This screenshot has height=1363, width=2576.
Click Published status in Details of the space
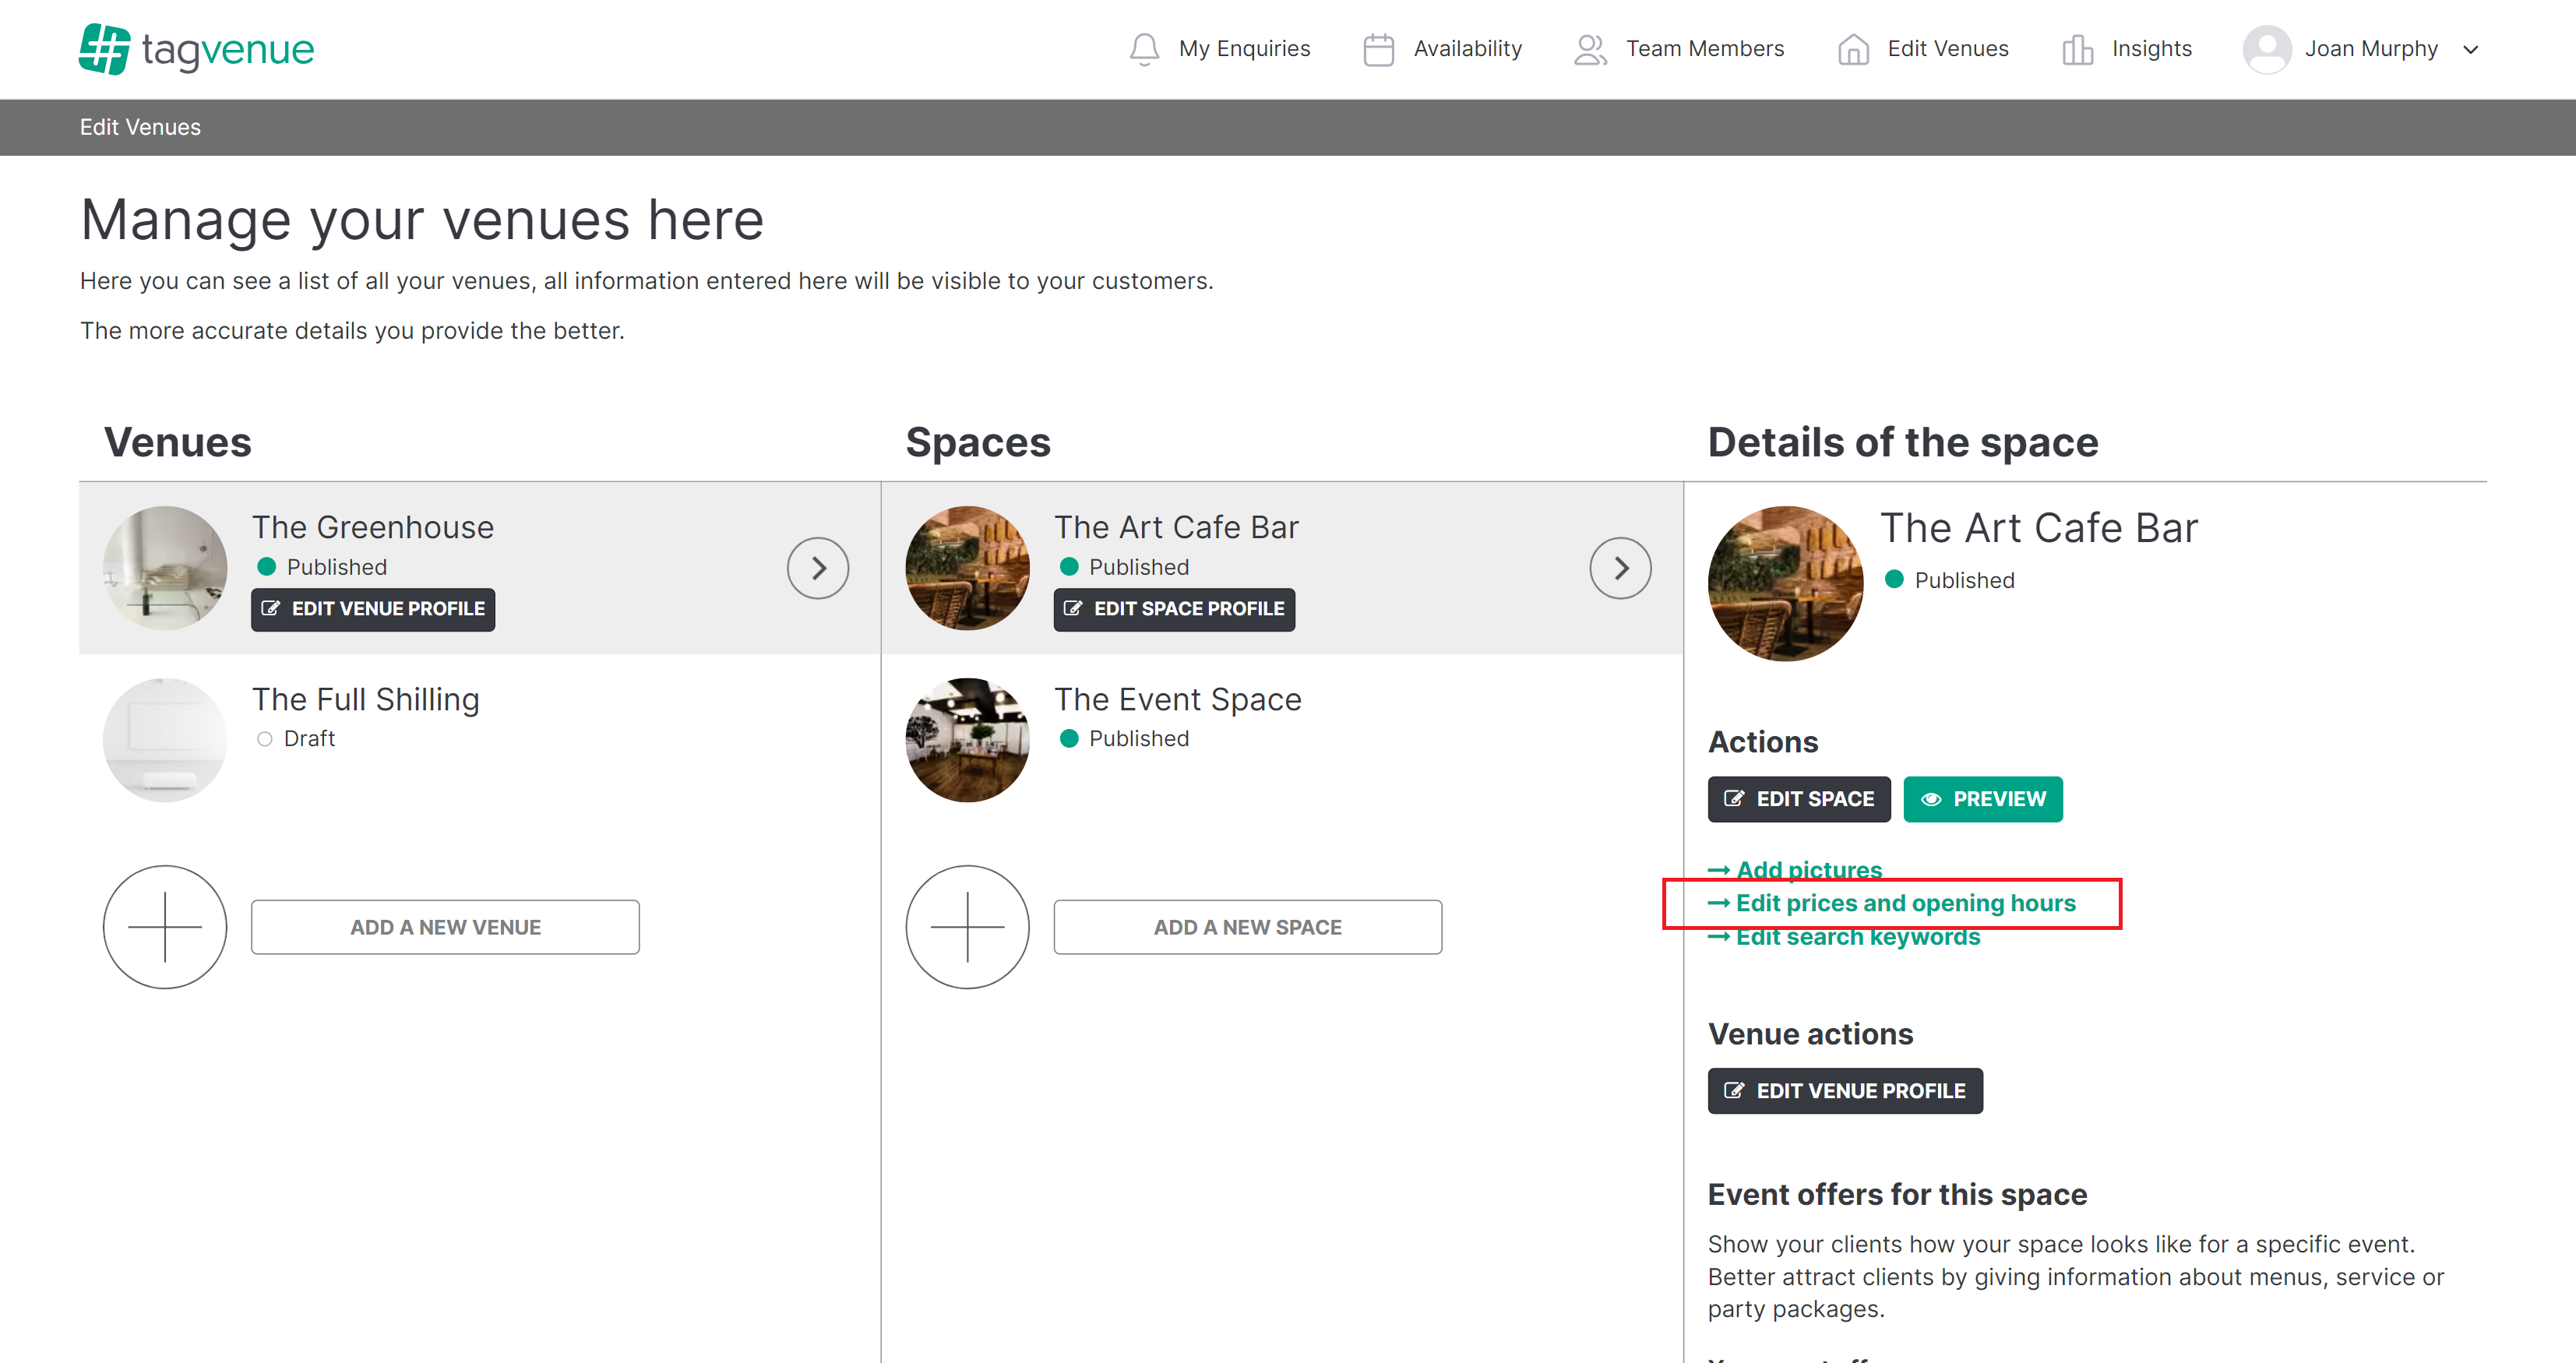(x=1949, y=580)
